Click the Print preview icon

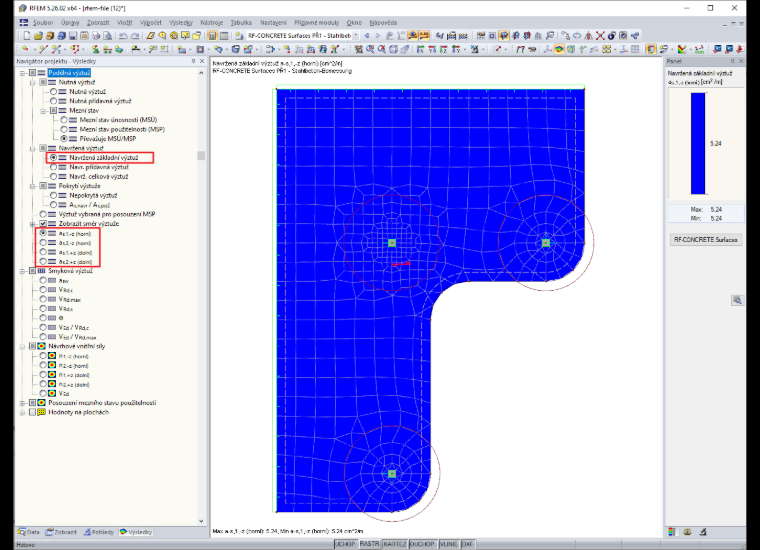108,36
